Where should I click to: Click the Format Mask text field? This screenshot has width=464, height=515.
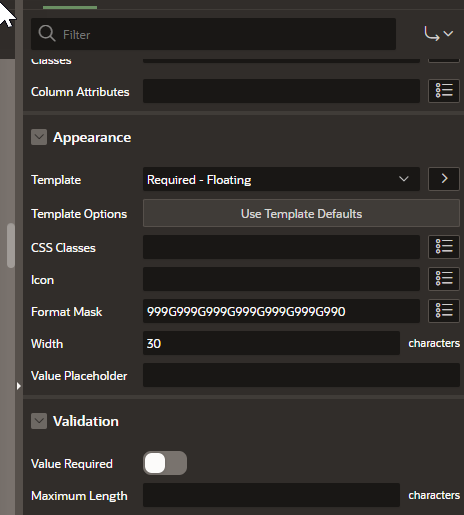[x=281, y=311]
